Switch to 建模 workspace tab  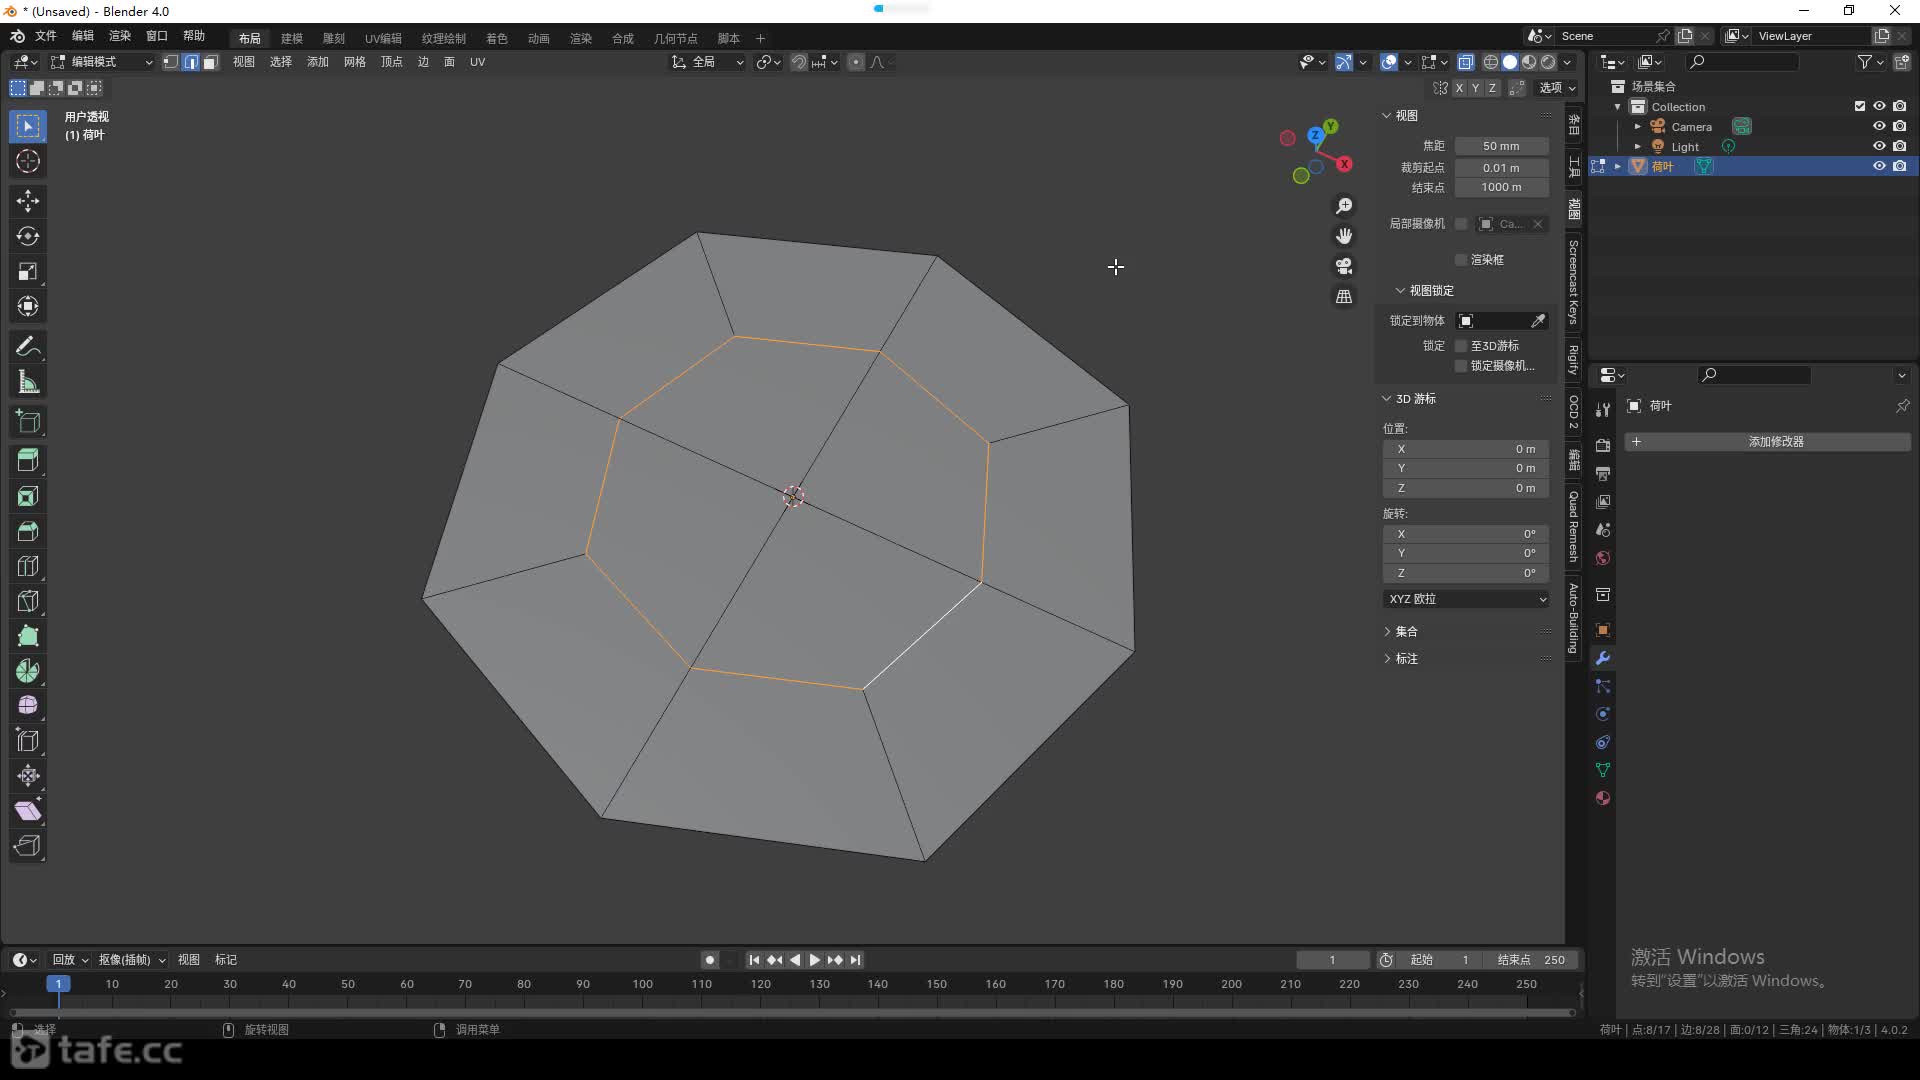292,38
